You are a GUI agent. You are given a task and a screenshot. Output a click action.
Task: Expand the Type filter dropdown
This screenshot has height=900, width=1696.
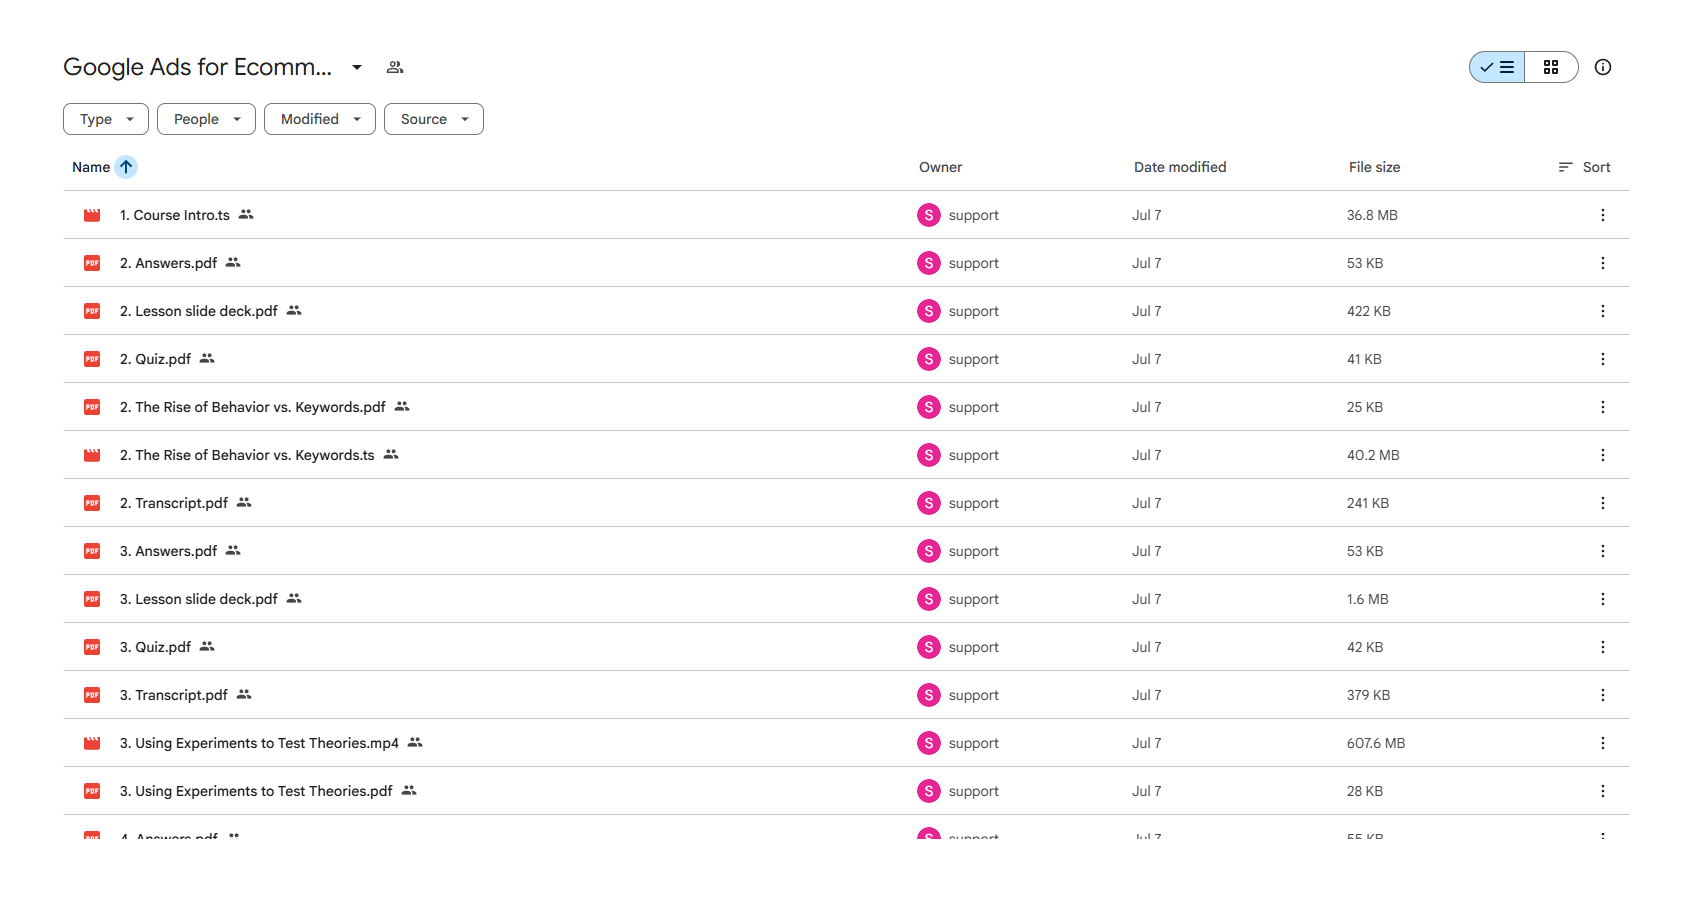click(x=106, y=119)
